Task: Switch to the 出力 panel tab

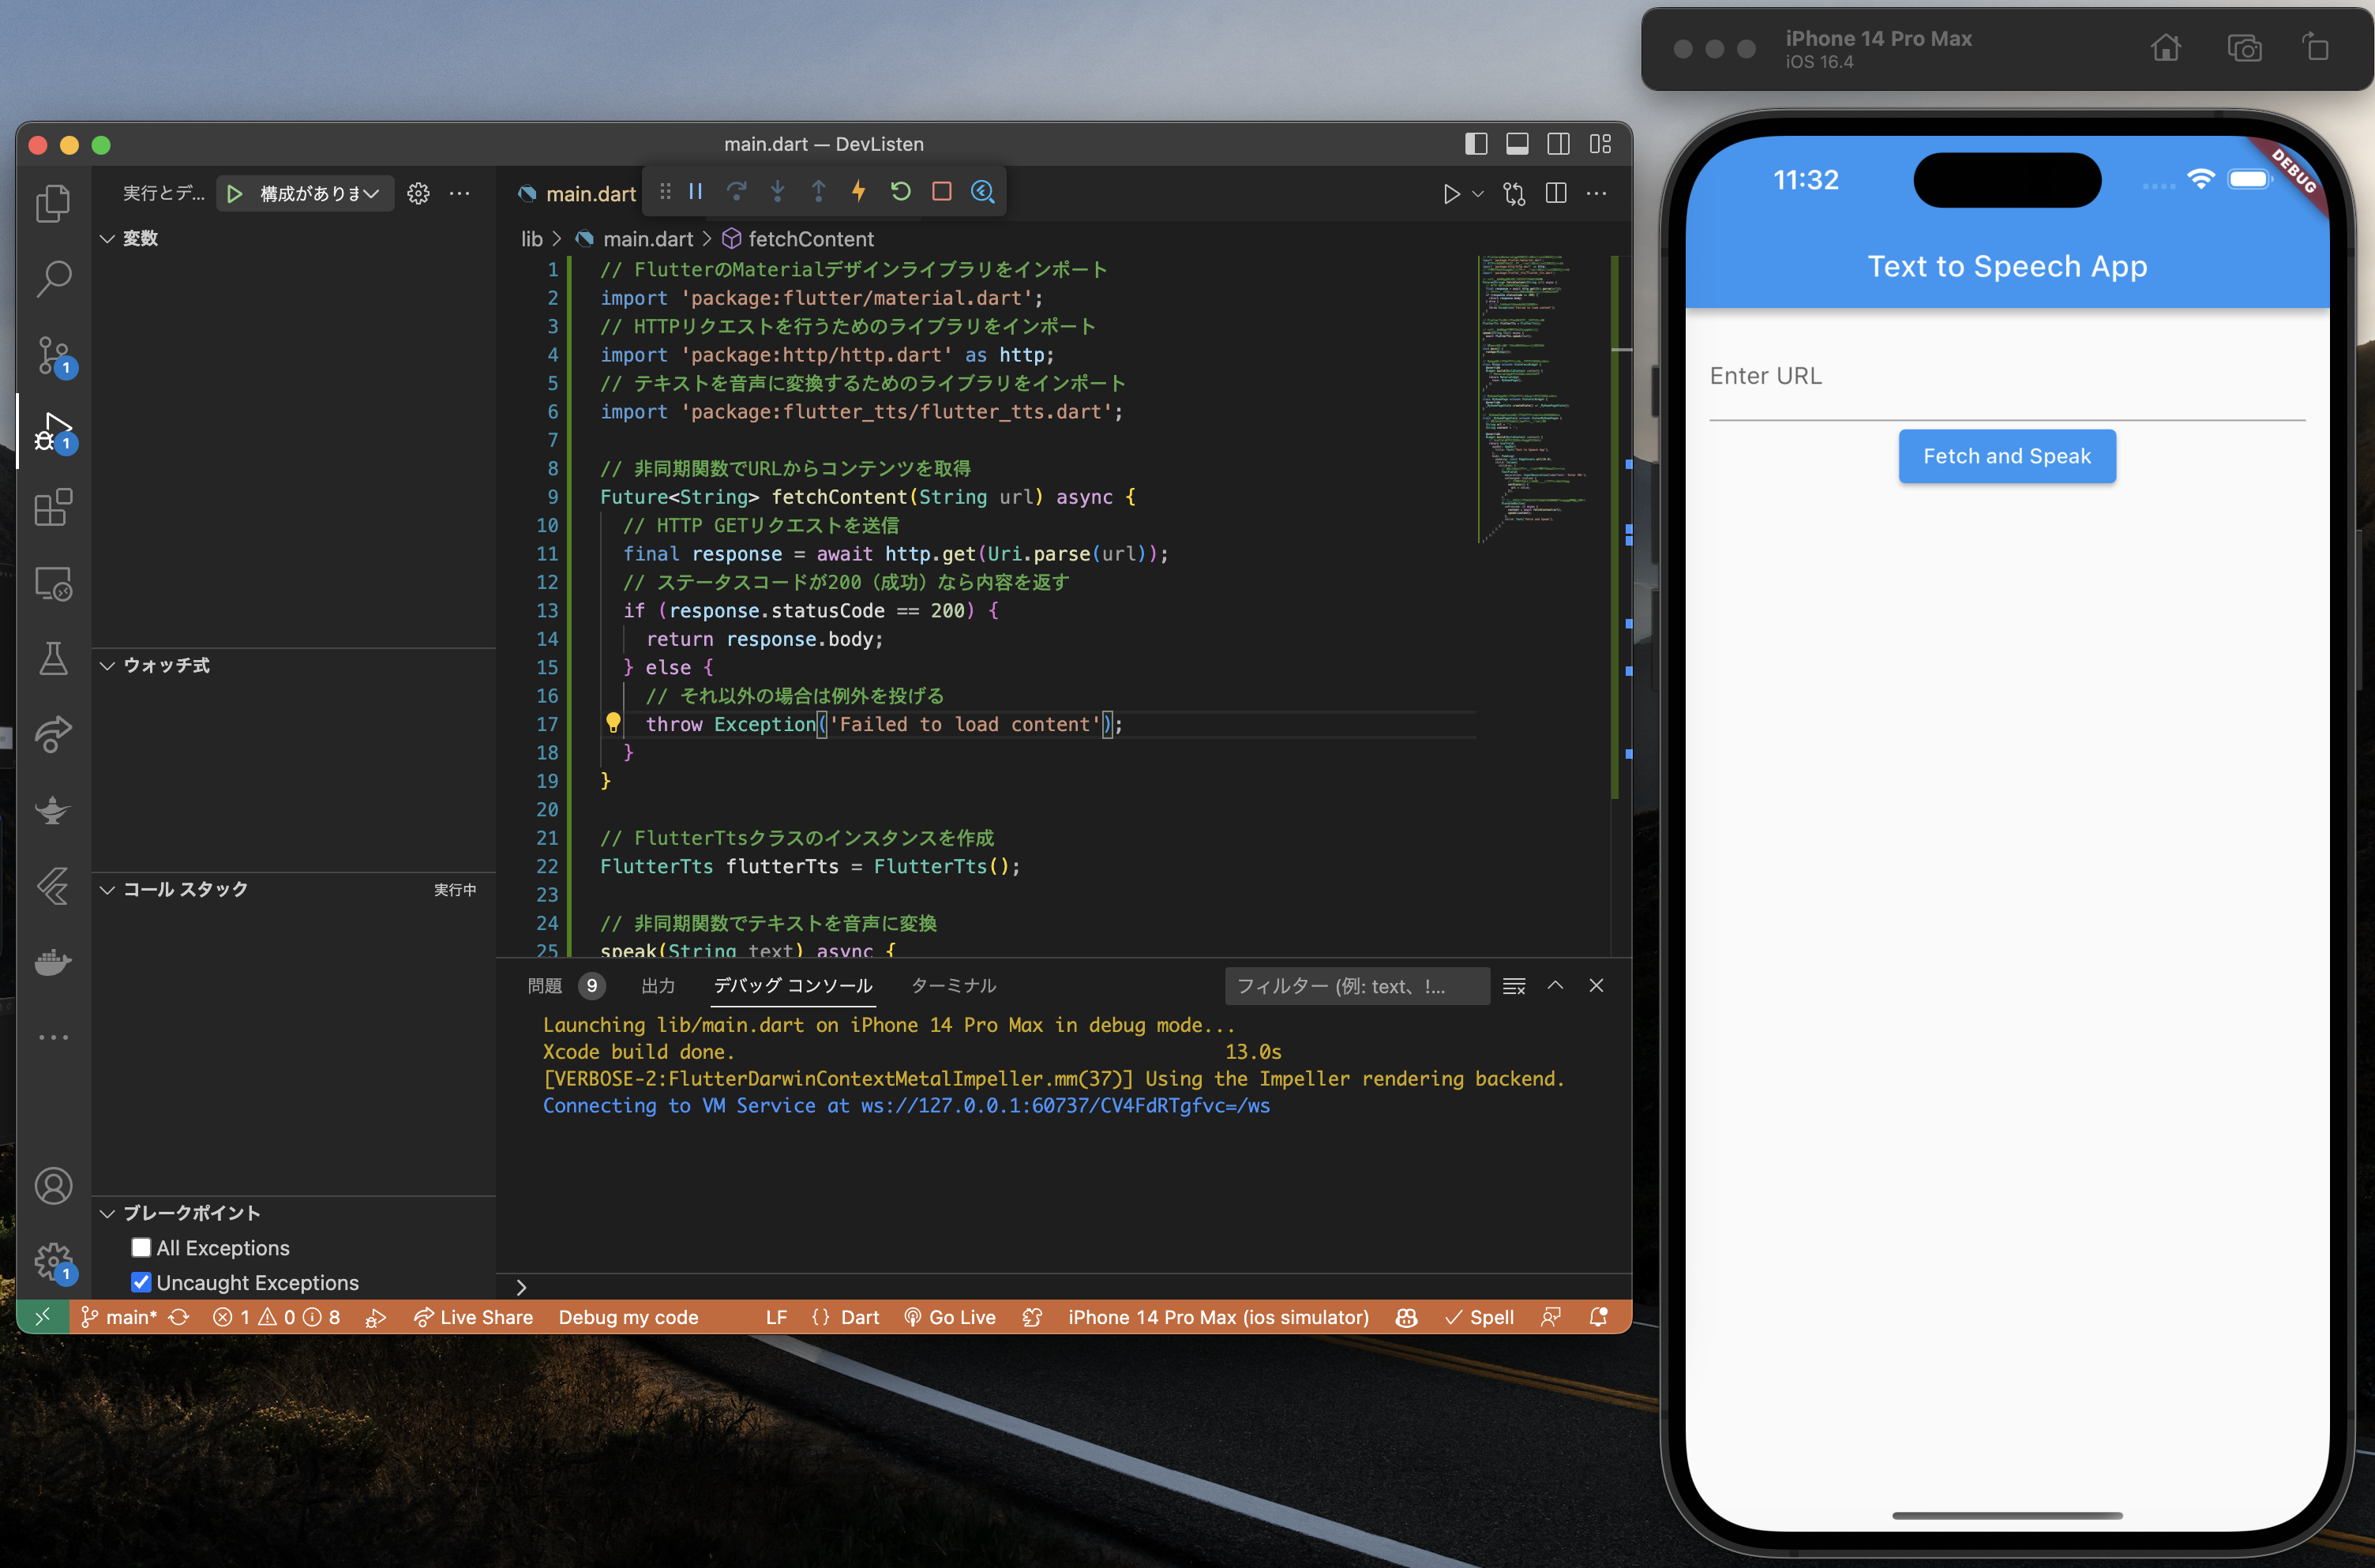Action: 657,986
